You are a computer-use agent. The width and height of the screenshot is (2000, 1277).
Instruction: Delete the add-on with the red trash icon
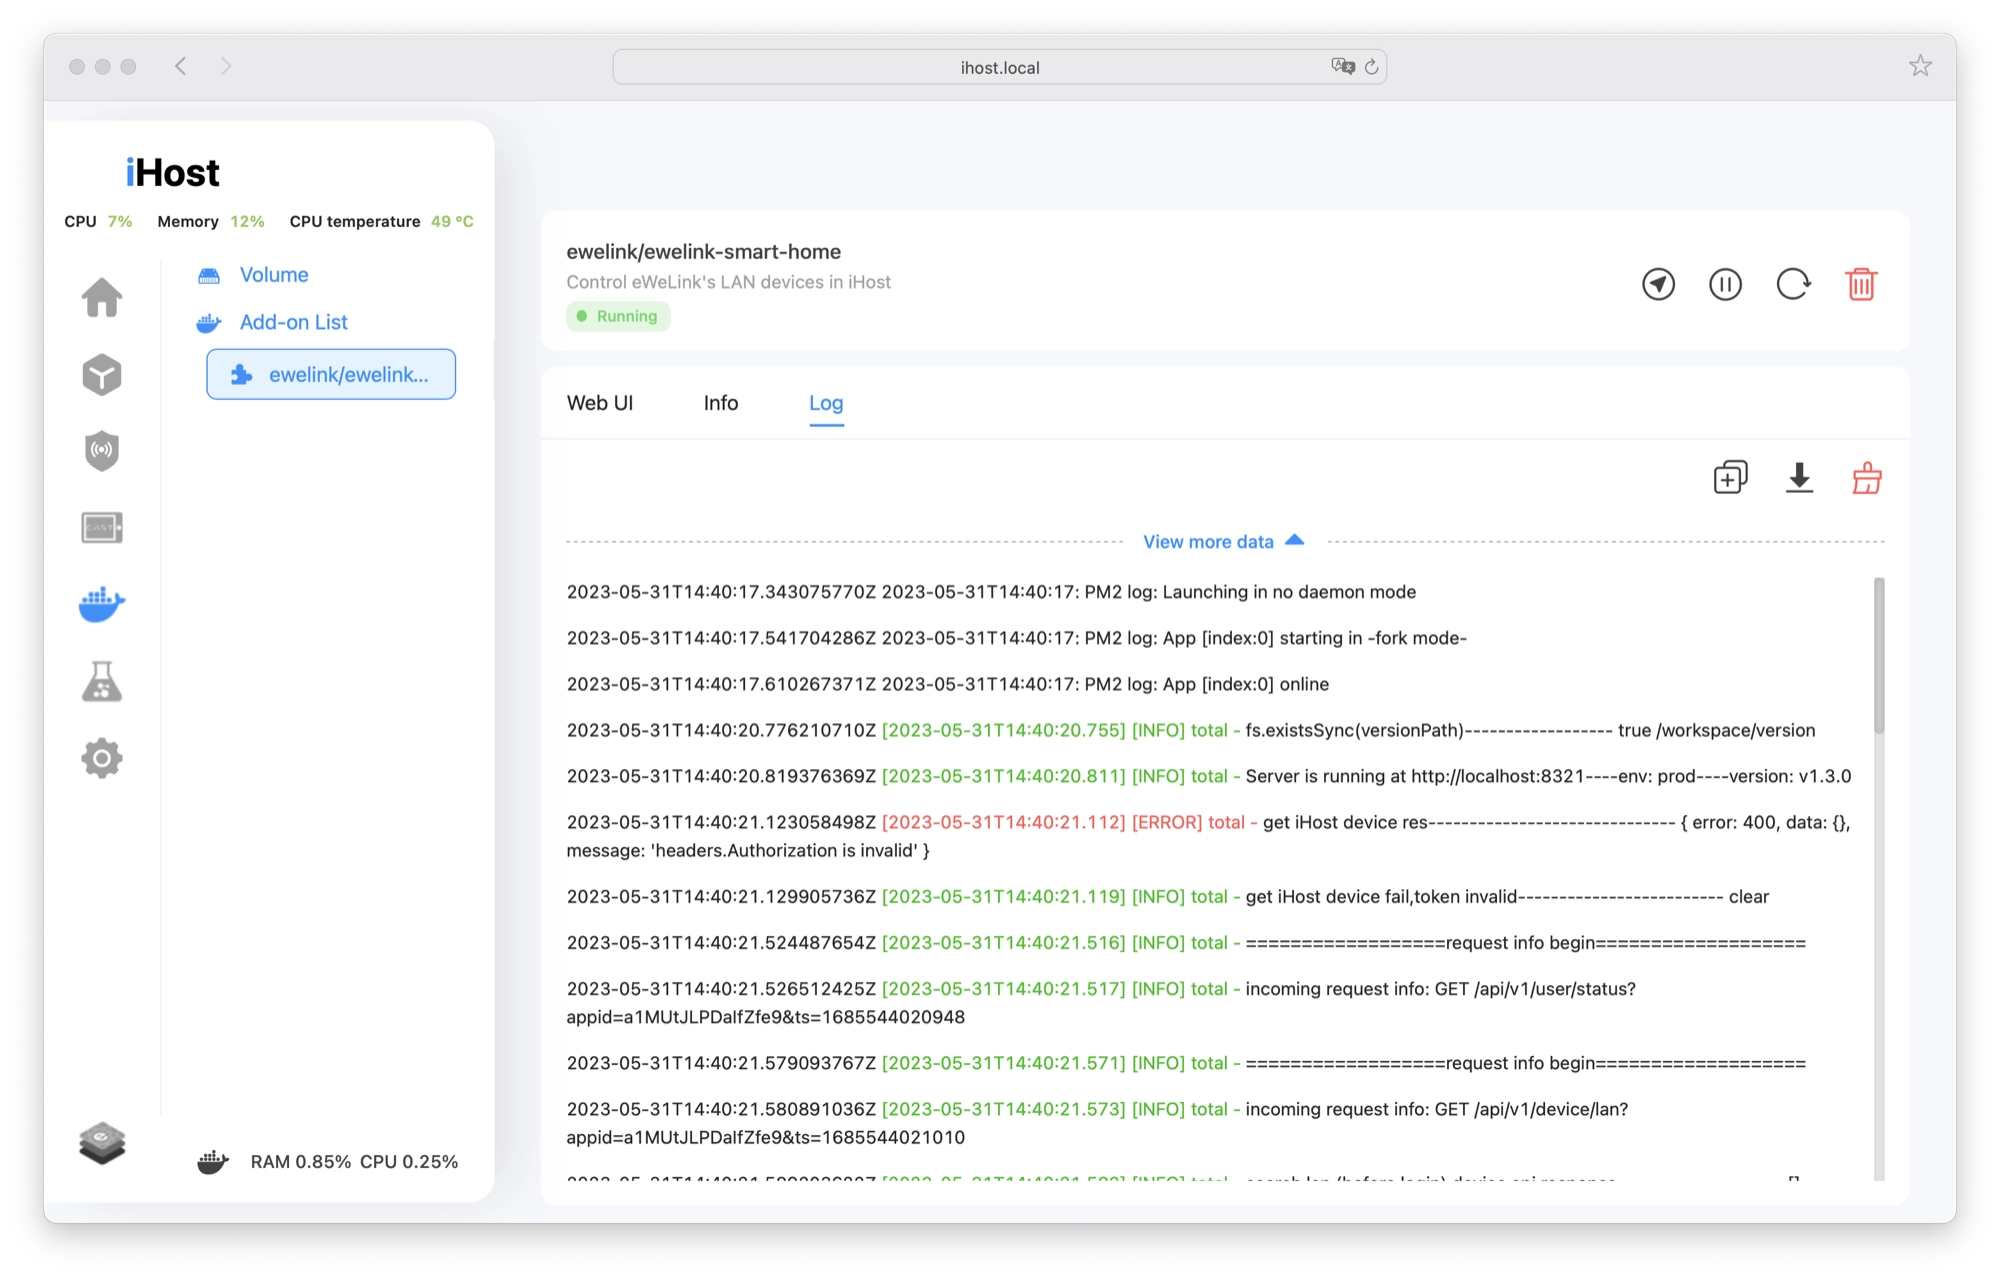[x=1861, y=284]
